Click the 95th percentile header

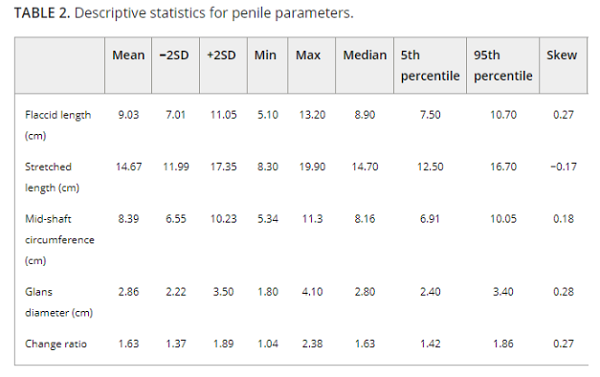503,65
